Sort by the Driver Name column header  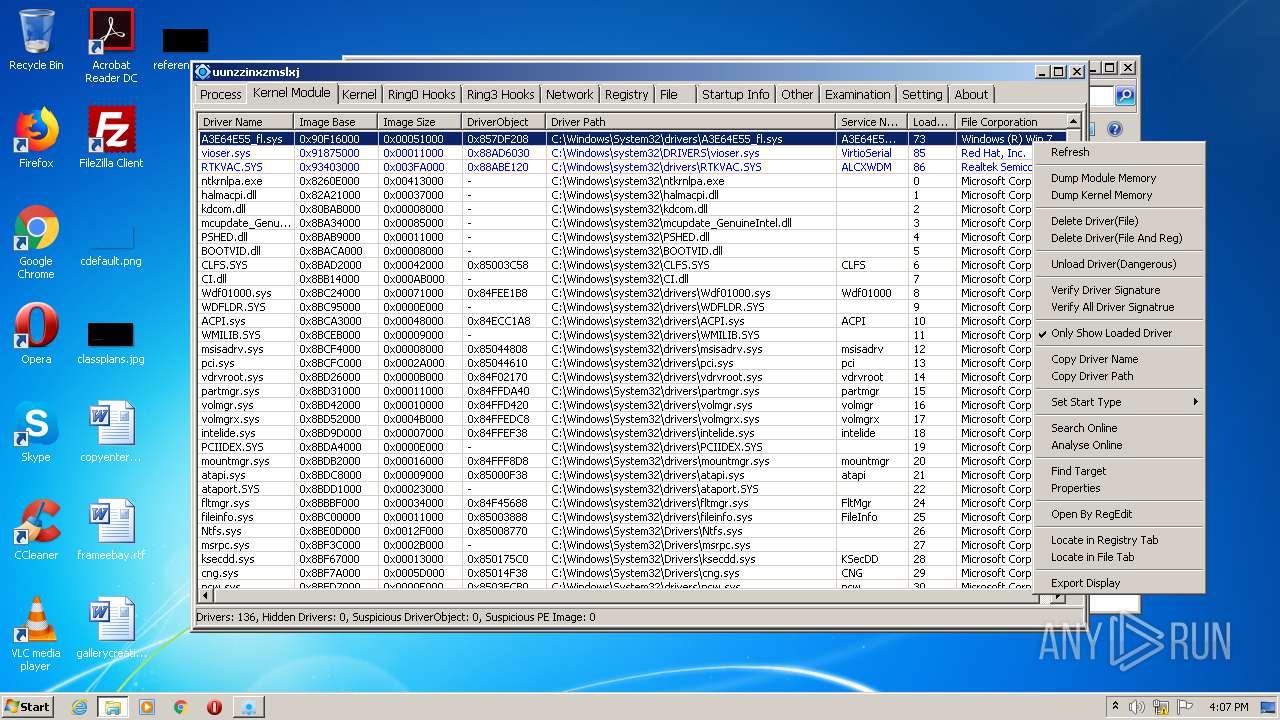coord(246,122)
